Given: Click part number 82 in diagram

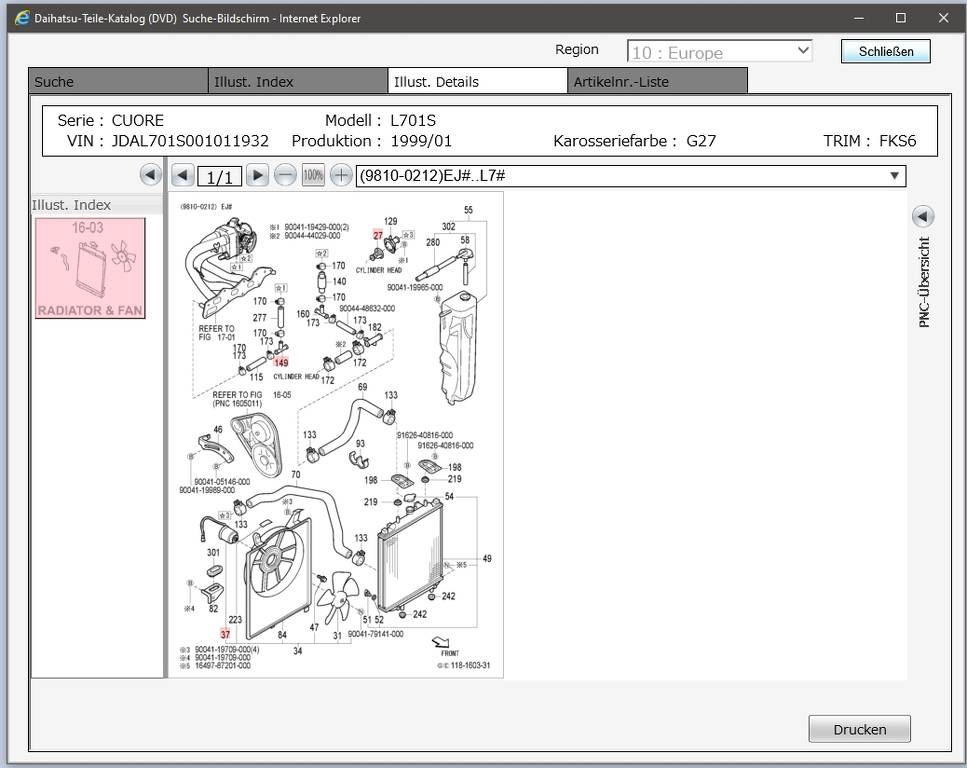Looking at the screenshot, I should coord(213,609).
